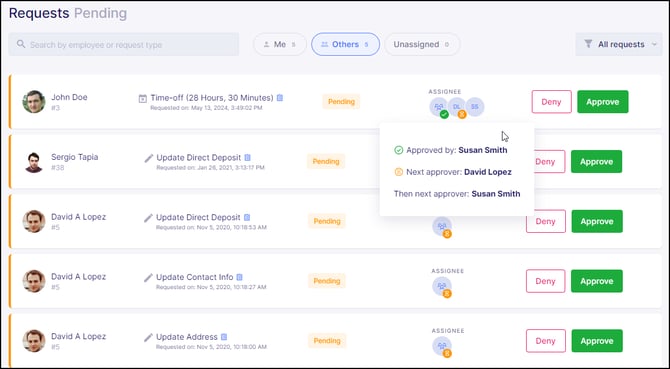This screenshot has height=369, width=670.
Task: Deny the Update Address request
Action: pos(546,341)
